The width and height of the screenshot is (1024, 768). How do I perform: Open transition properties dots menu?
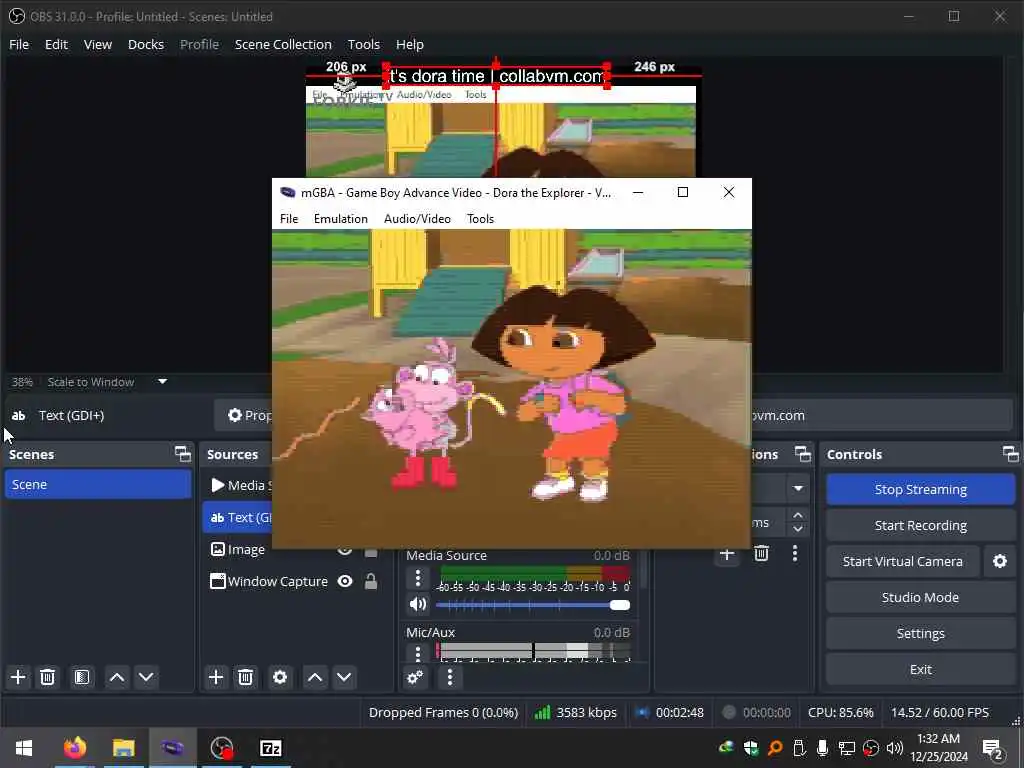click(795, 554)
